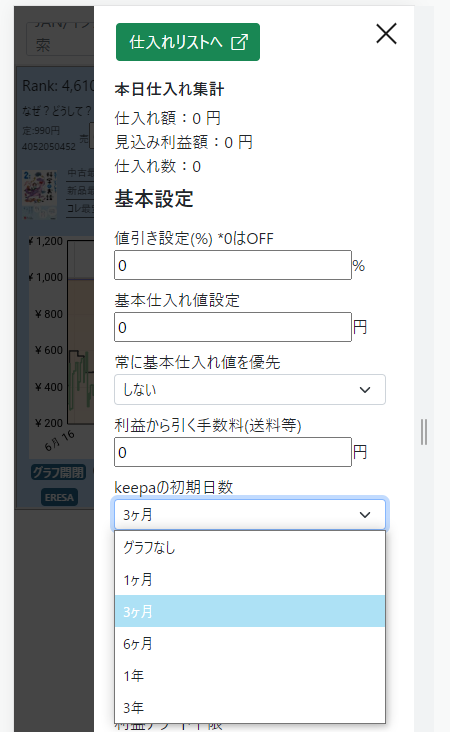The width and height of the screenshot is (452, 732).
Task: Collapse the keepaの初期日数 dropdown showing 3ヶ月
Action: [x=250, y=514]
